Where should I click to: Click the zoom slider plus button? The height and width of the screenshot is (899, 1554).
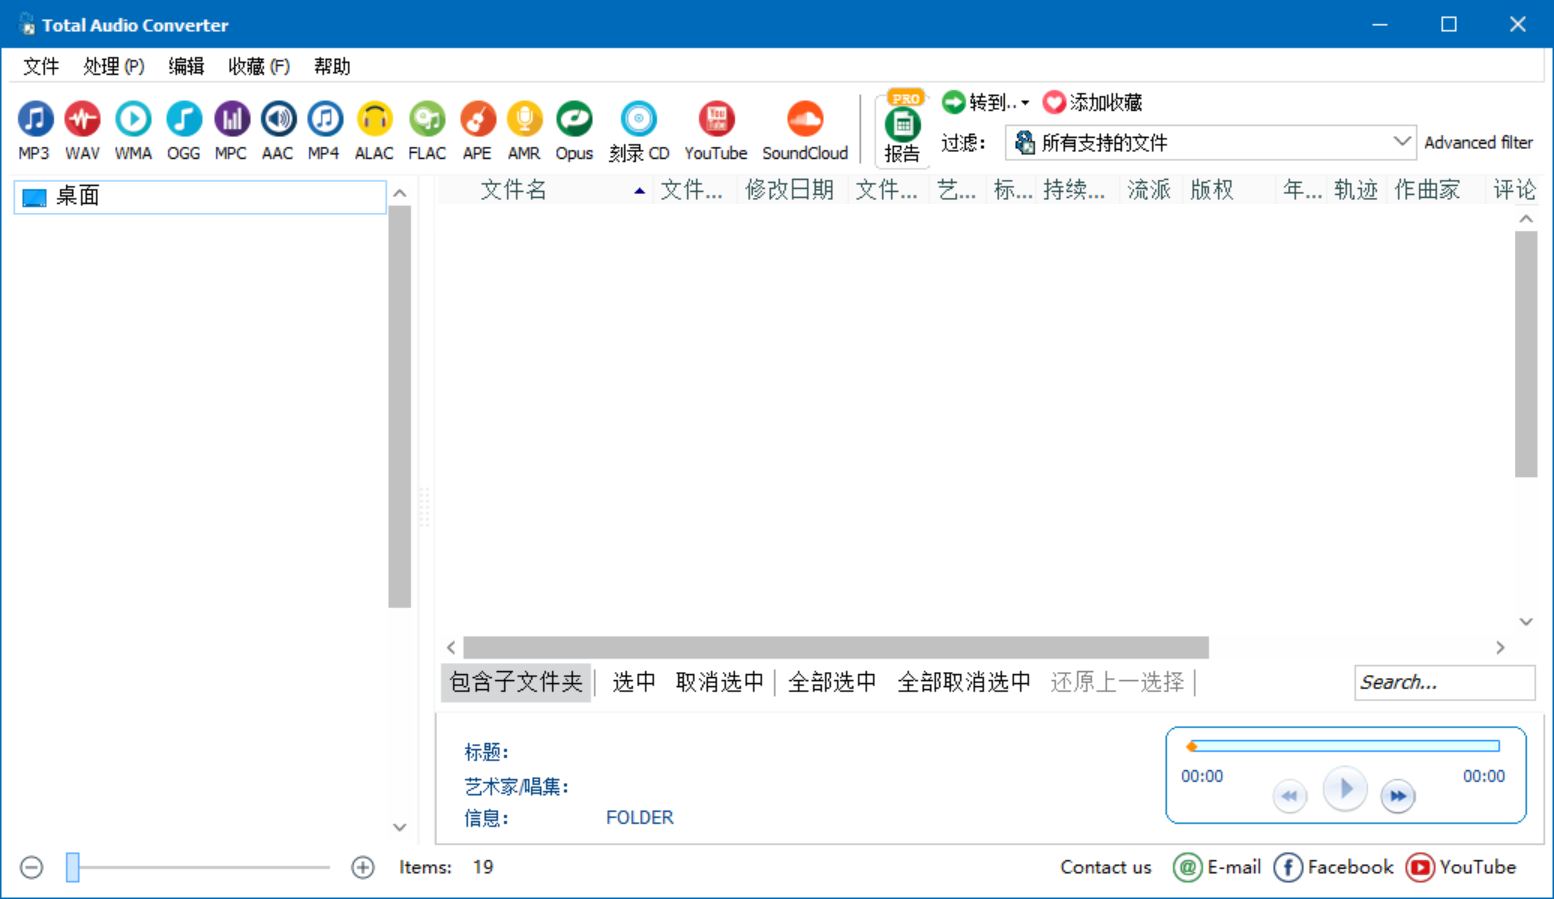coord(363,867)
